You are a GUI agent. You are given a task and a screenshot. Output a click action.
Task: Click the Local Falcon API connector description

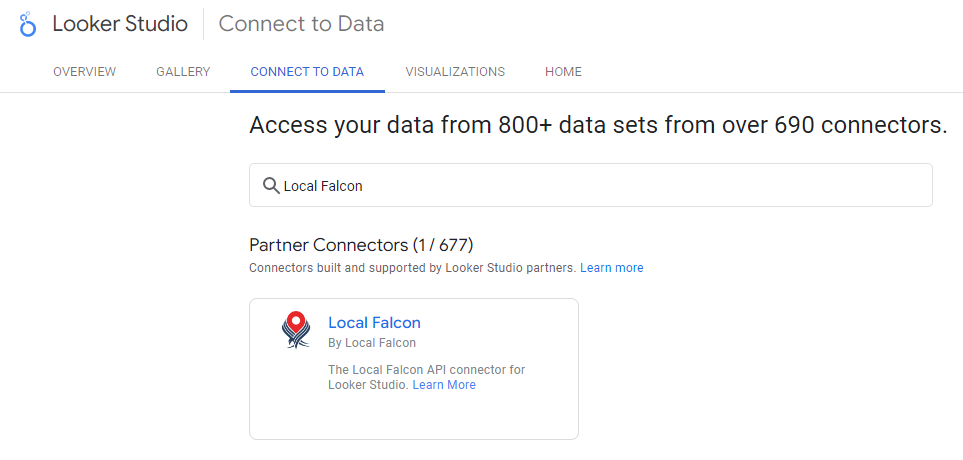click(x=427, y=377)
